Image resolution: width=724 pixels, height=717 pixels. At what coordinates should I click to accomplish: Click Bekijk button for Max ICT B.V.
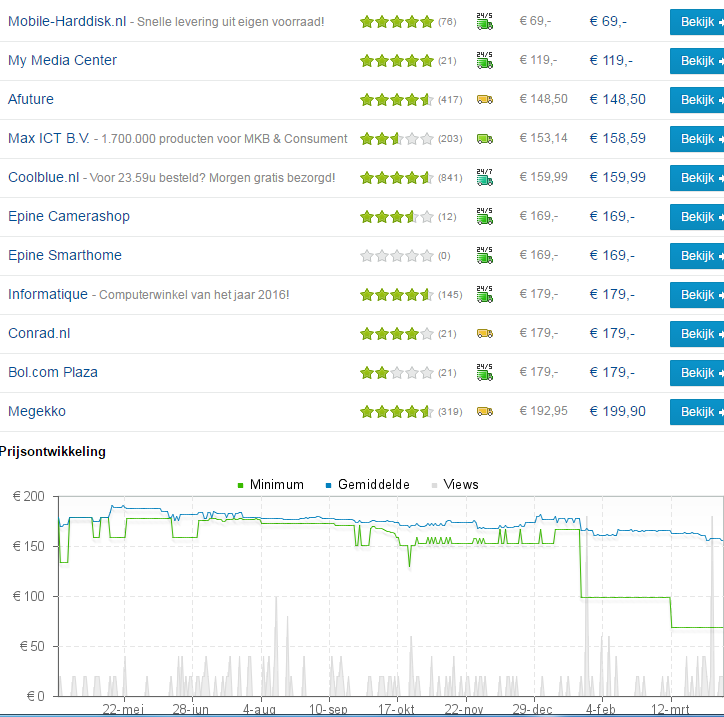[697, 139]
